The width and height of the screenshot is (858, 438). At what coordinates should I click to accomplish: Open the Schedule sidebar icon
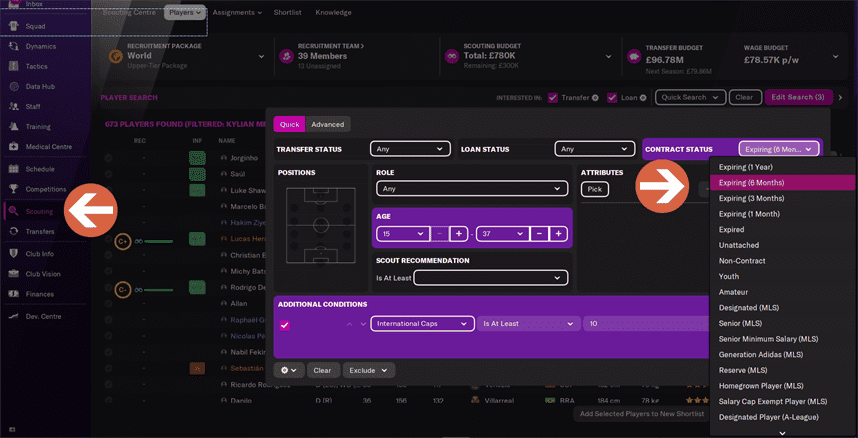pyautogui.click(x=14, y=169)
